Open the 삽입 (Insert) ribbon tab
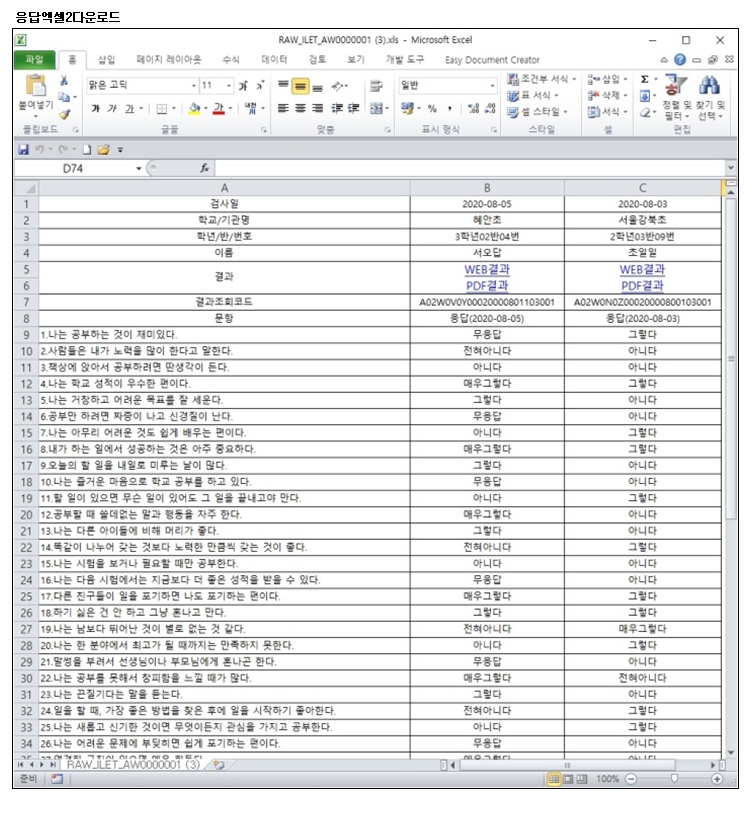Viewport: 754px width, 815px height. point(106,60)
